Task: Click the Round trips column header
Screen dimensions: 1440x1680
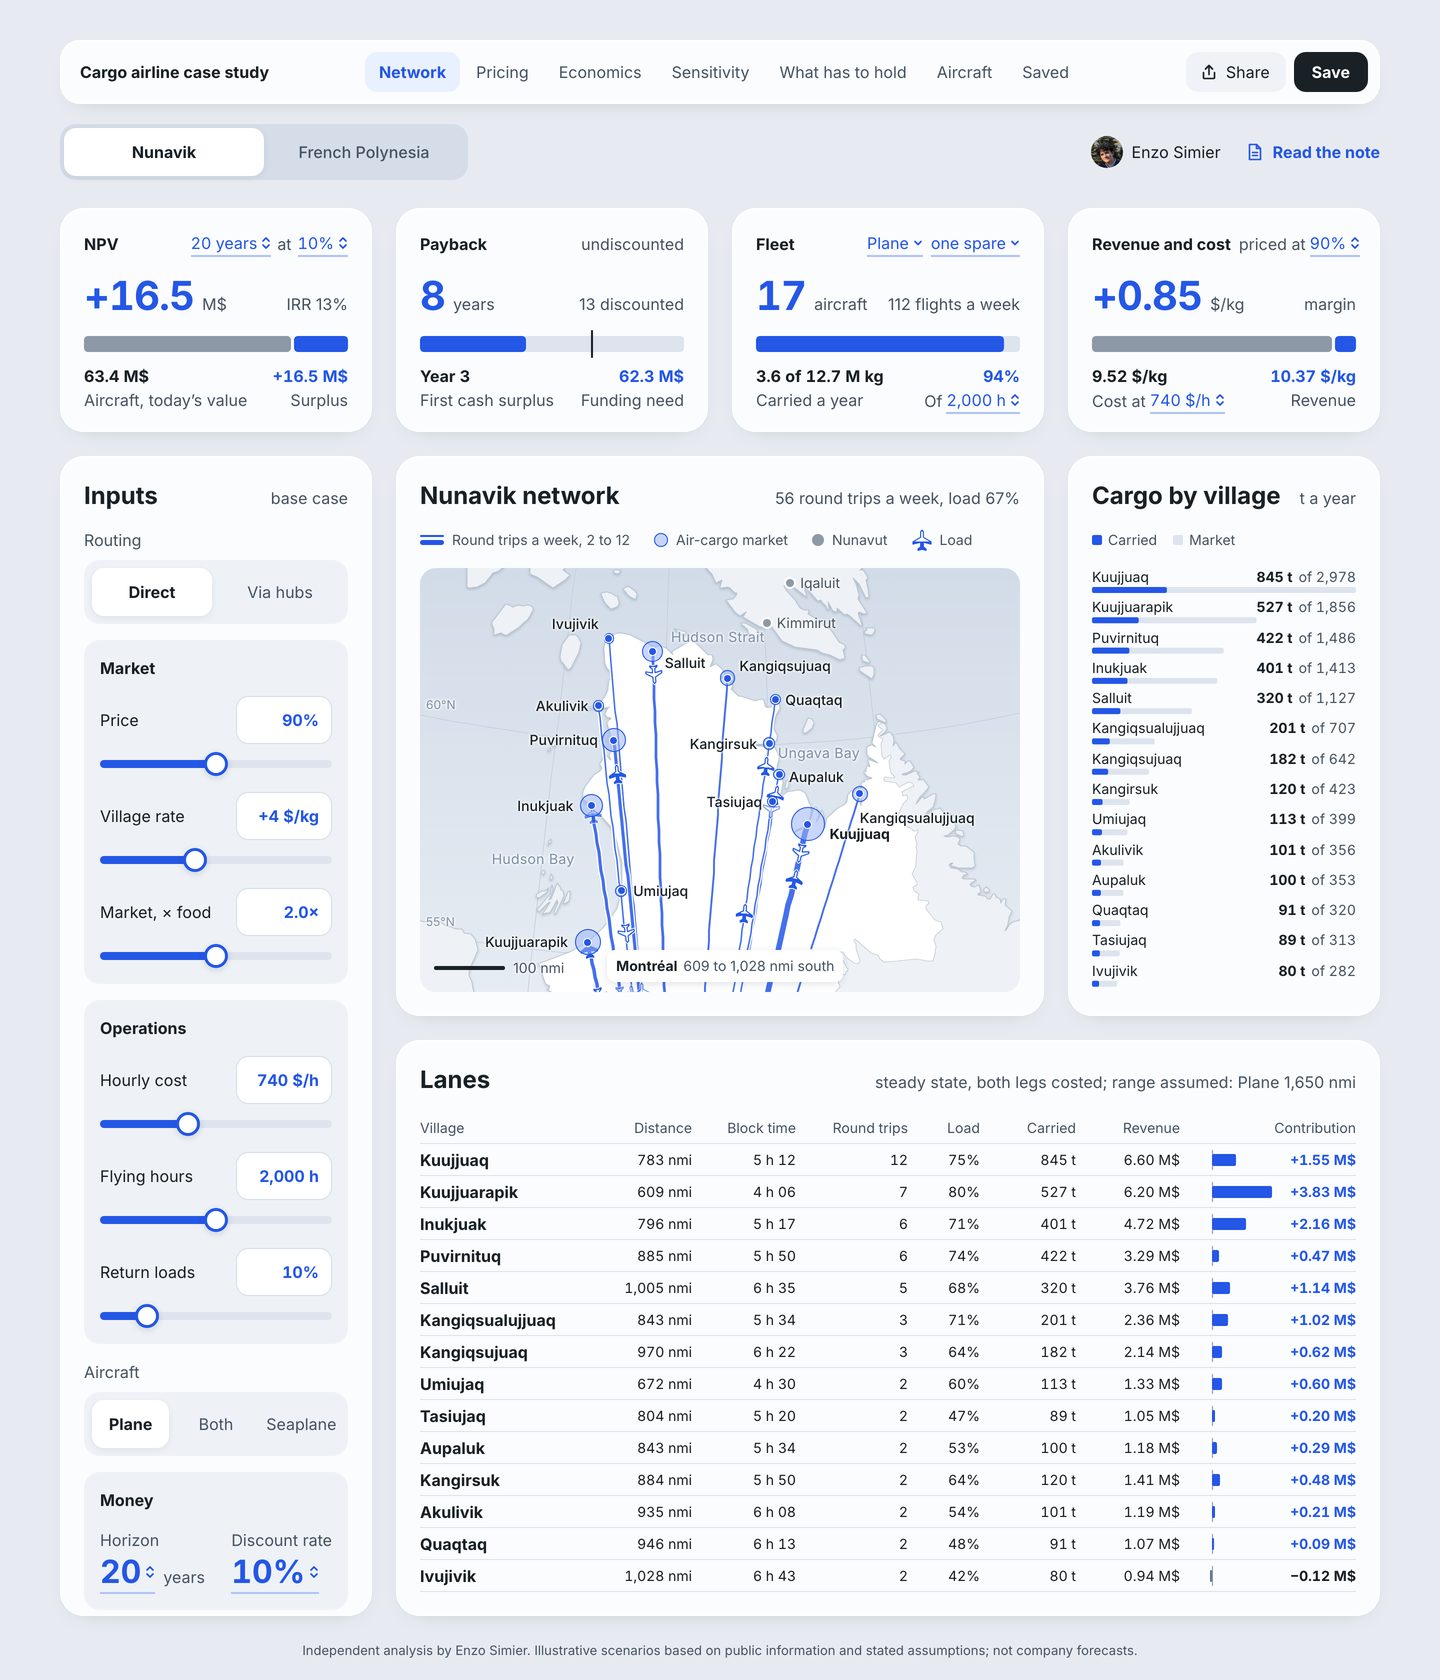Action: (870, 1128)
